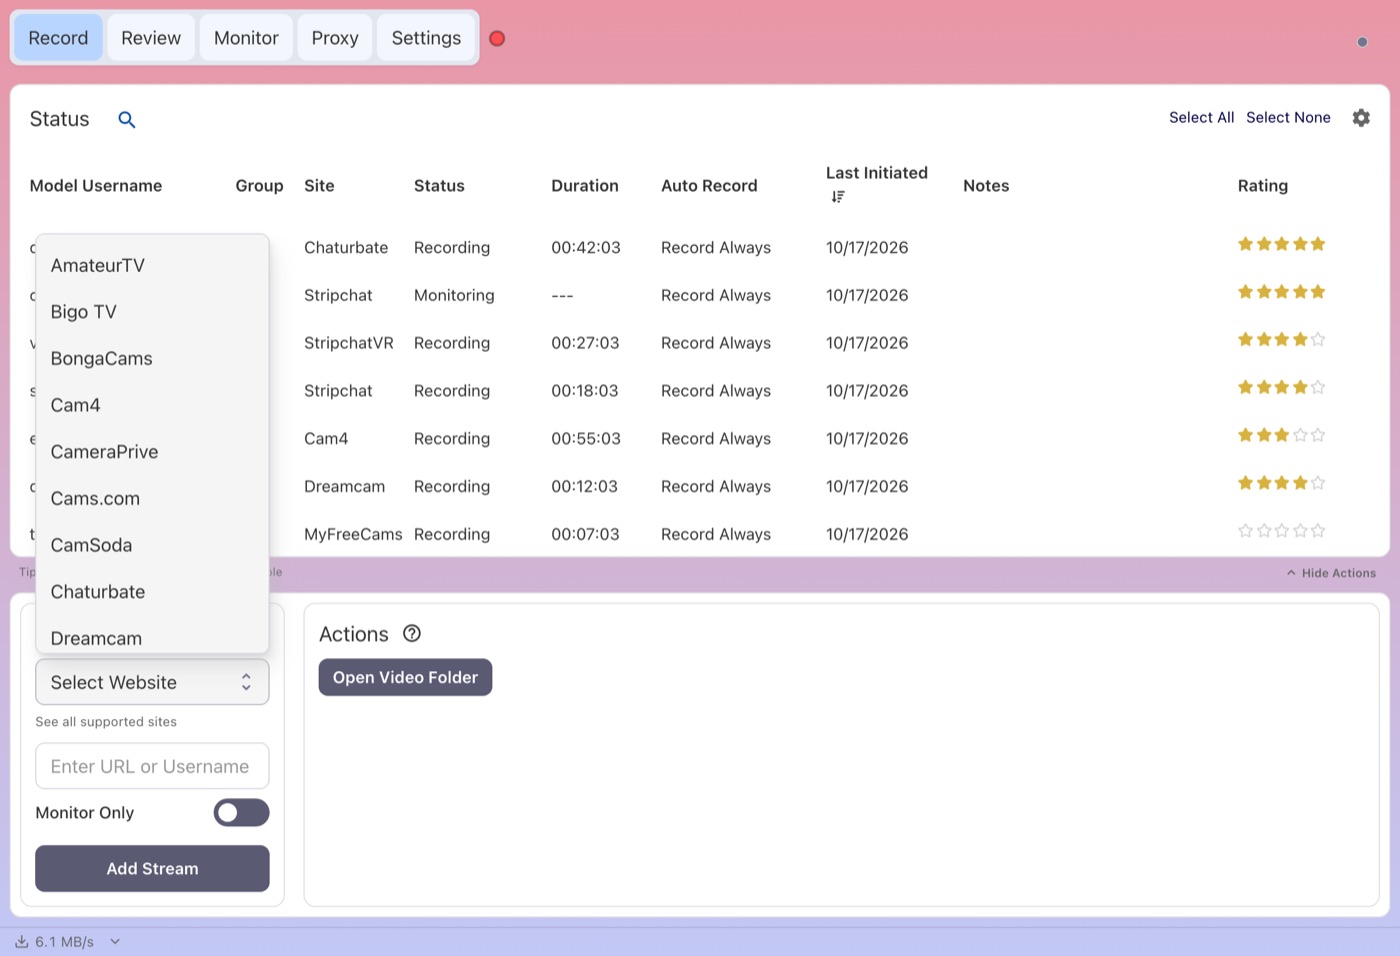This screenshot has height=956, width=1400.
Task: Switch to the Review tab
Action: pyautogui.click(x=151, y=38)
